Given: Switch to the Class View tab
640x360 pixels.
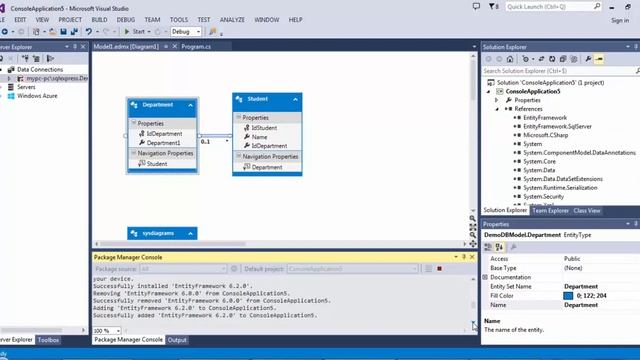Looking at the screenshot, I should coord(587,211).
